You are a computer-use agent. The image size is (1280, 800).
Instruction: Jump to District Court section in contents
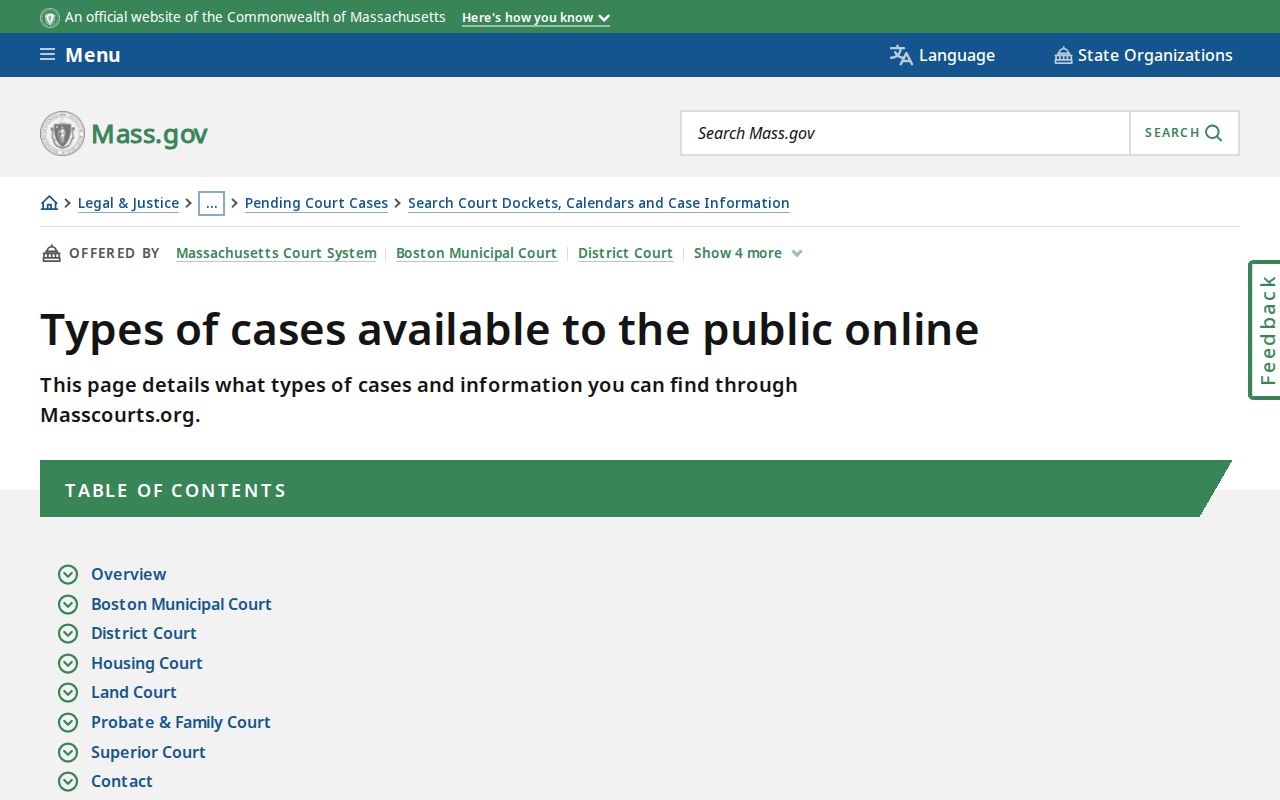pyautogui.click(x=144, y=633)
